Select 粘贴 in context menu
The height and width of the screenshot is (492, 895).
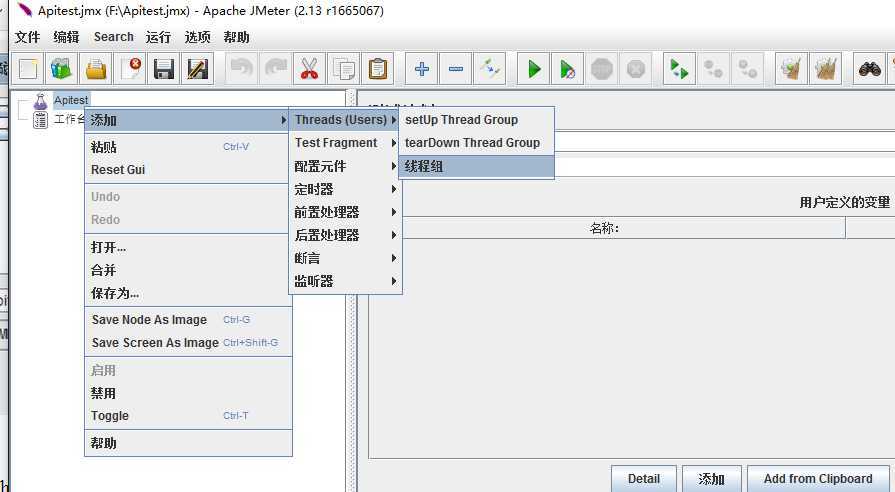tap(188, 147)
